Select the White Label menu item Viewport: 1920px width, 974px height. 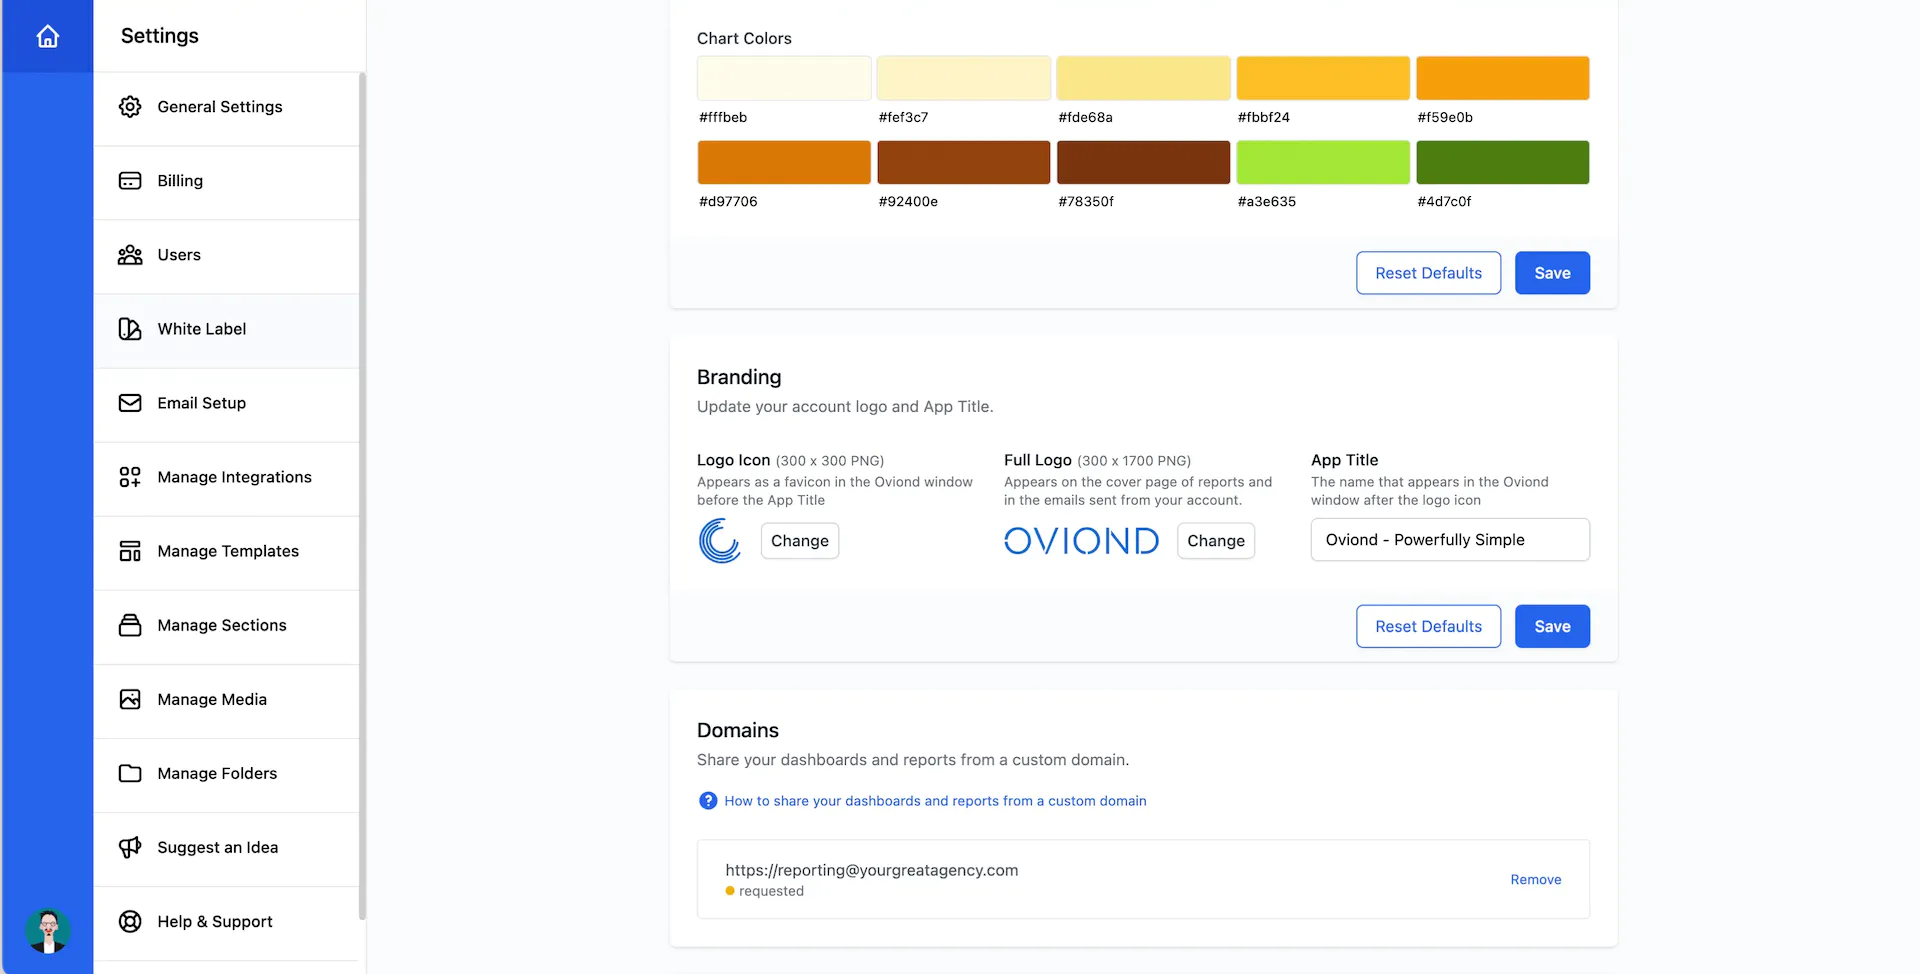[x=227, y=329]
